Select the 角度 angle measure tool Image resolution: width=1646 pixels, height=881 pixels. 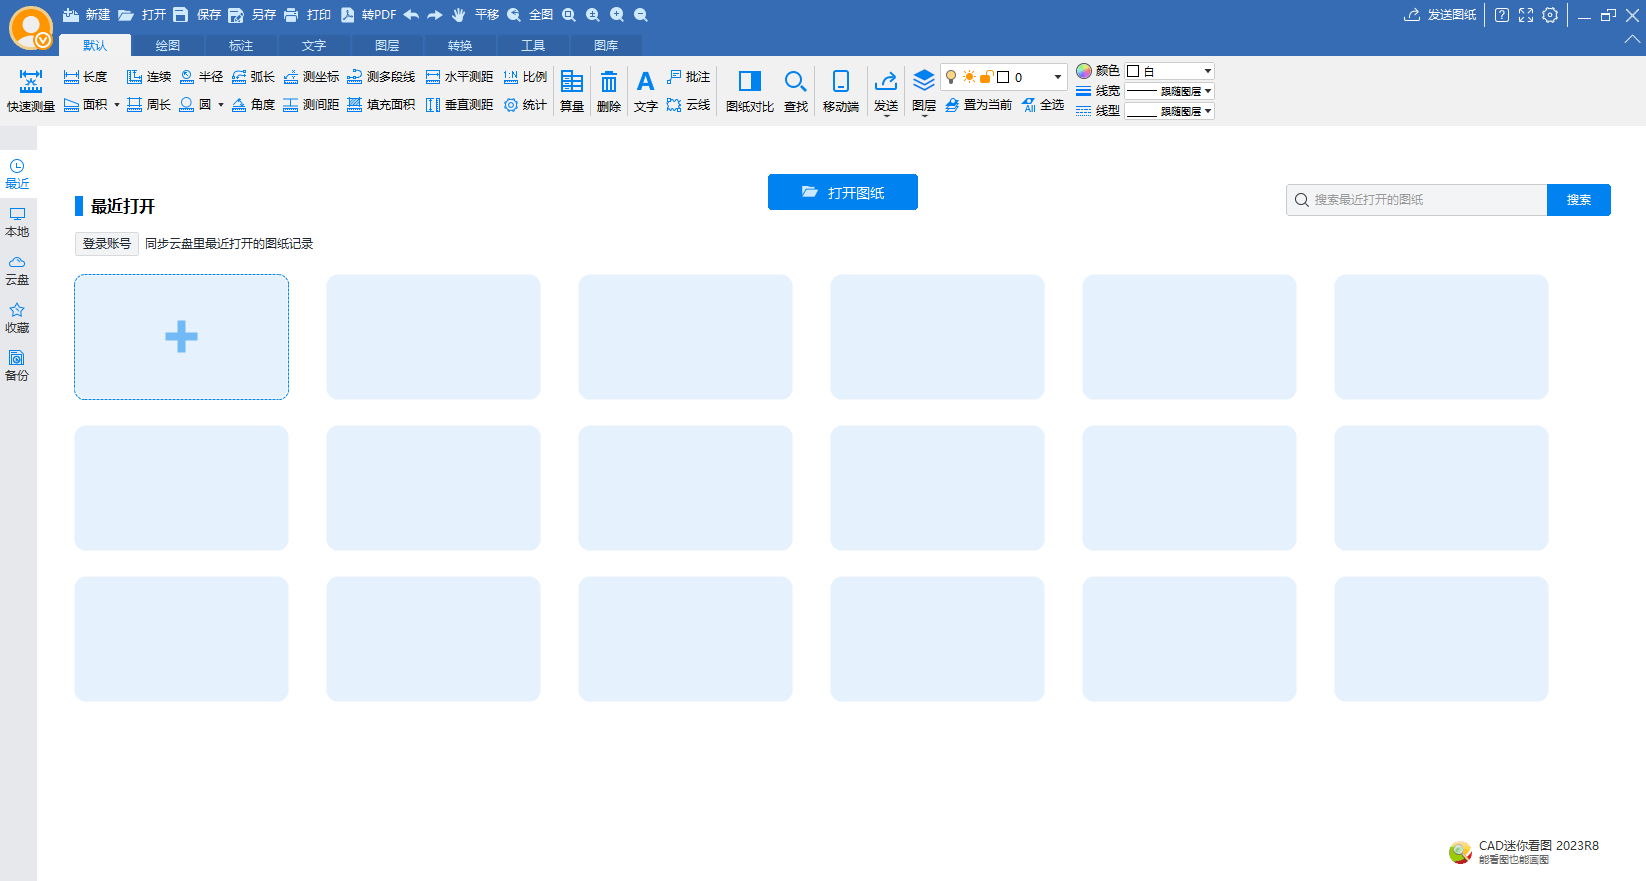tap(253, 105)
